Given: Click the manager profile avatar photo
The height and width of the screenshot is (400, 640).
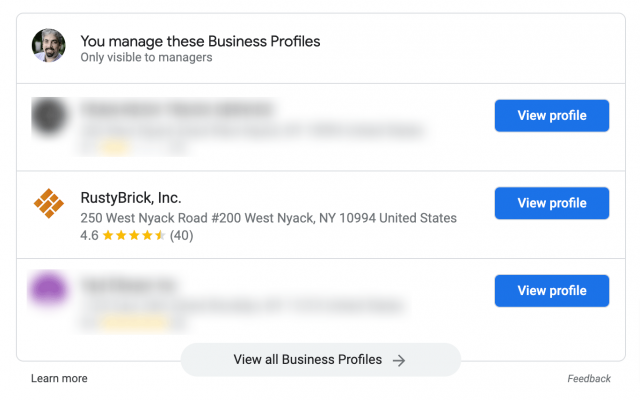Looking at the screenshot, I should pos(48,45).
